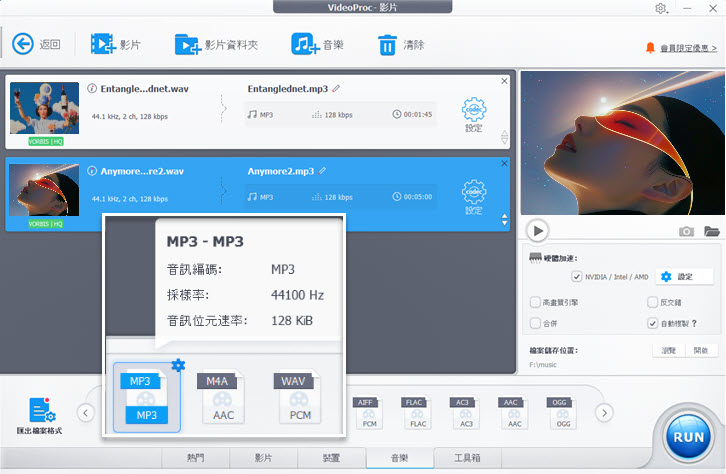The height and width of the screenshot is (474, 726).
Task: Reorder Entanglednet item with up/down arrows
Action: [504, 137]
